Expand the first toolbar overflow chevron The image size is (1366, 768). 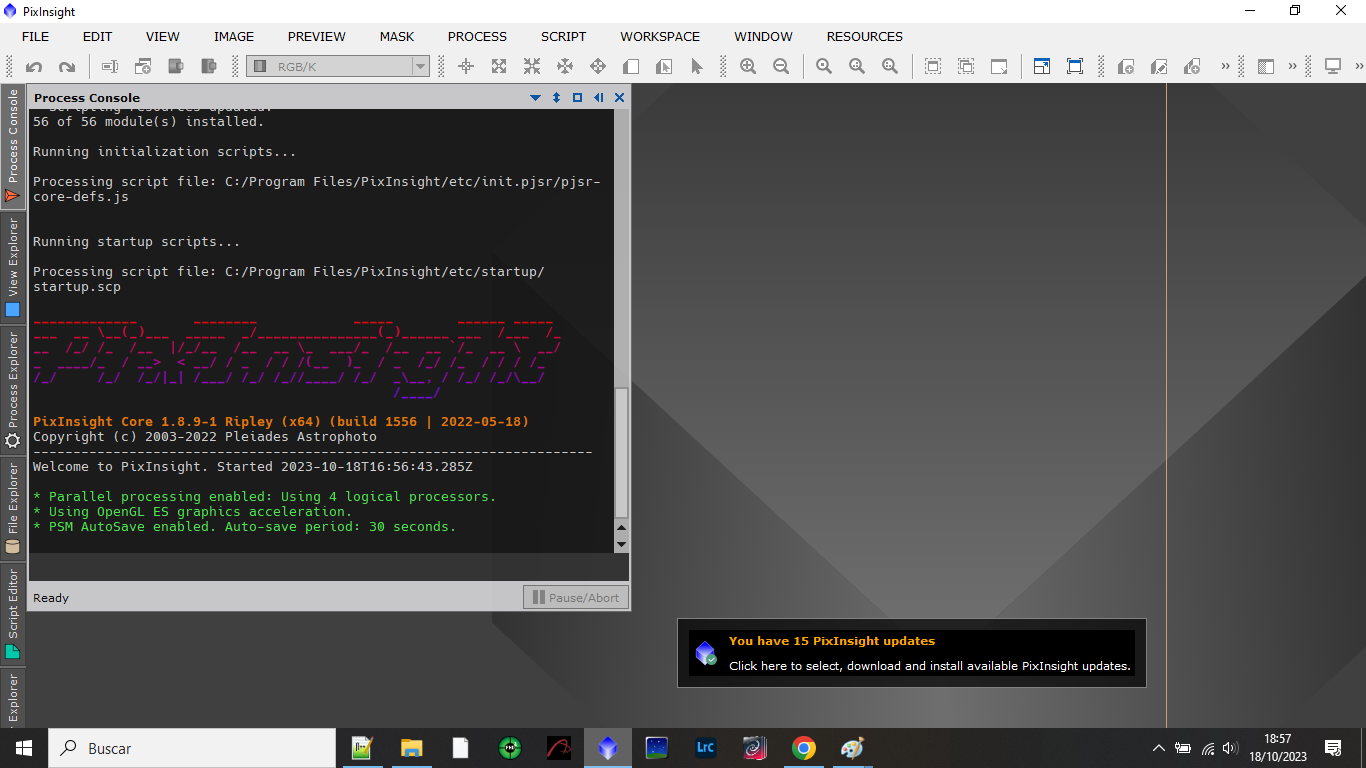(1225, 67)
